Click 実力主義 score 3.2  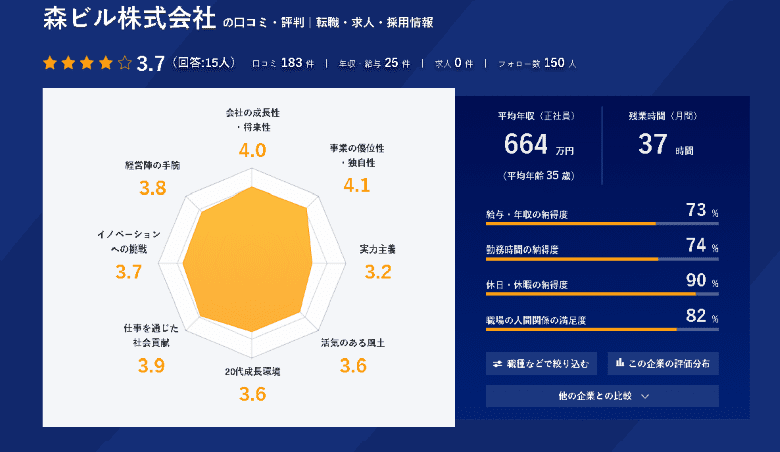tap(378, 272)
